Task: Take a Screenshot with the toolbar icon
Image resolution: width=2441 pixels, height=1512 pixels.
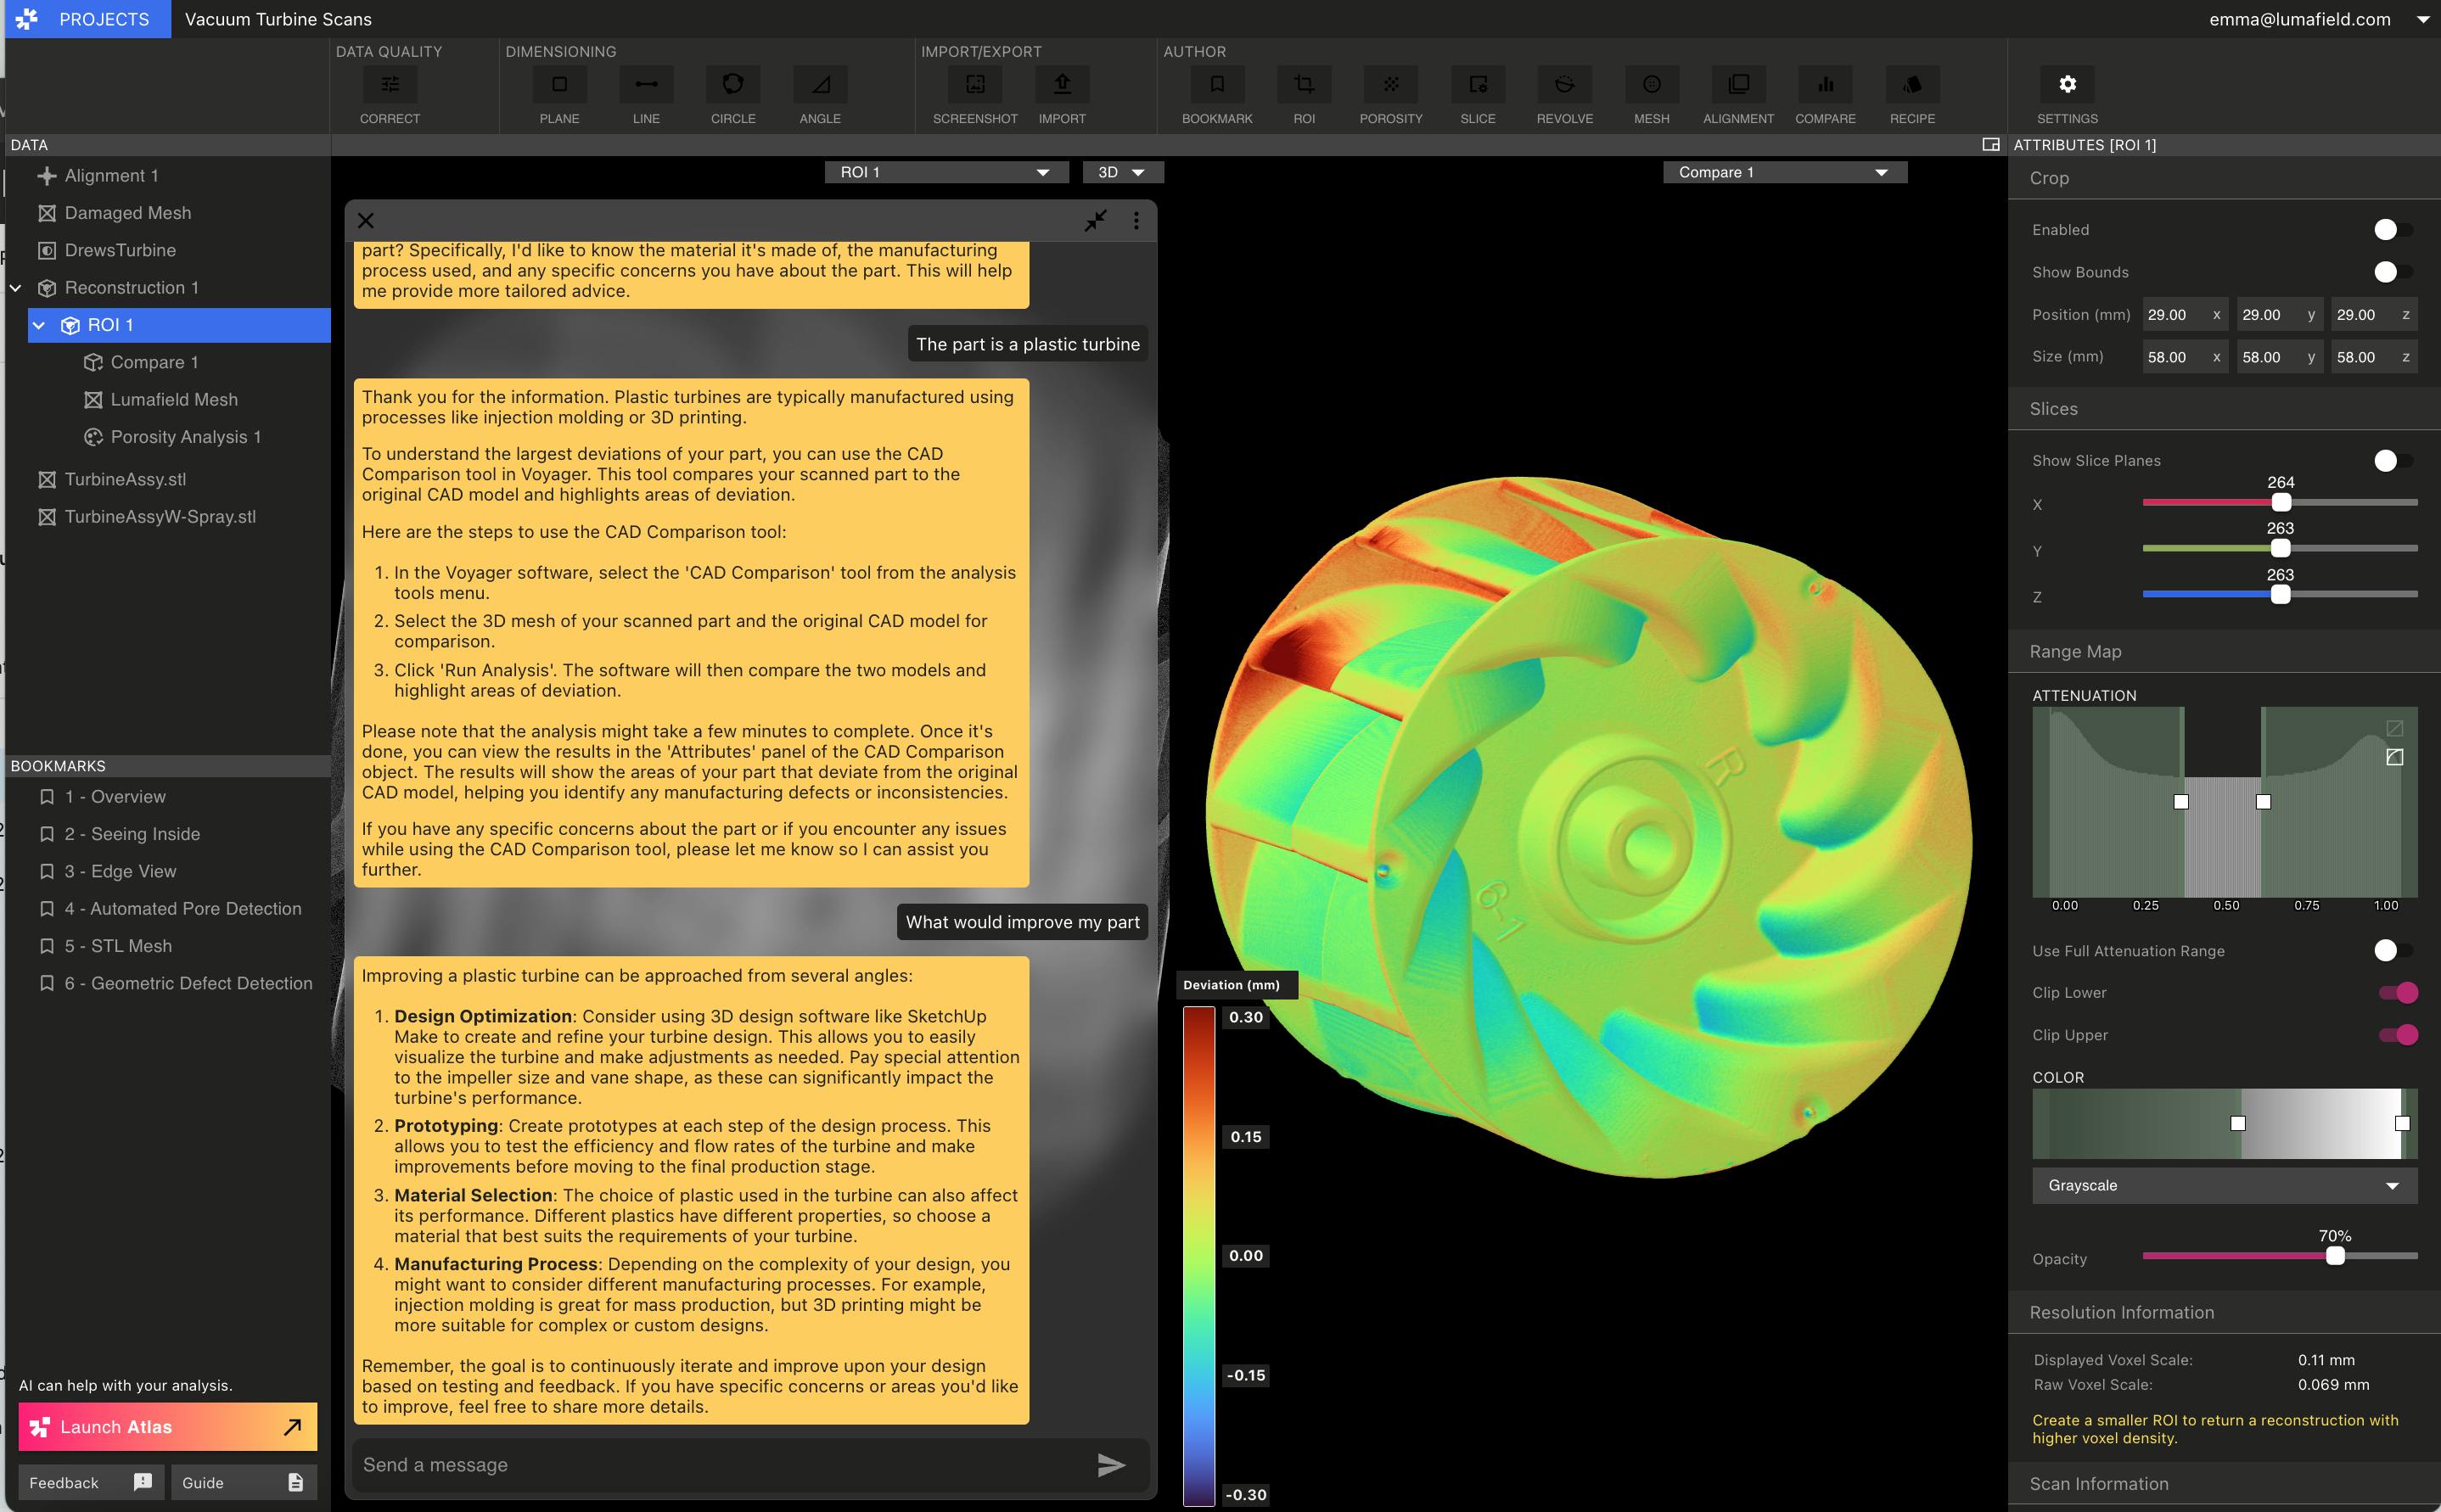Action: 975,85
